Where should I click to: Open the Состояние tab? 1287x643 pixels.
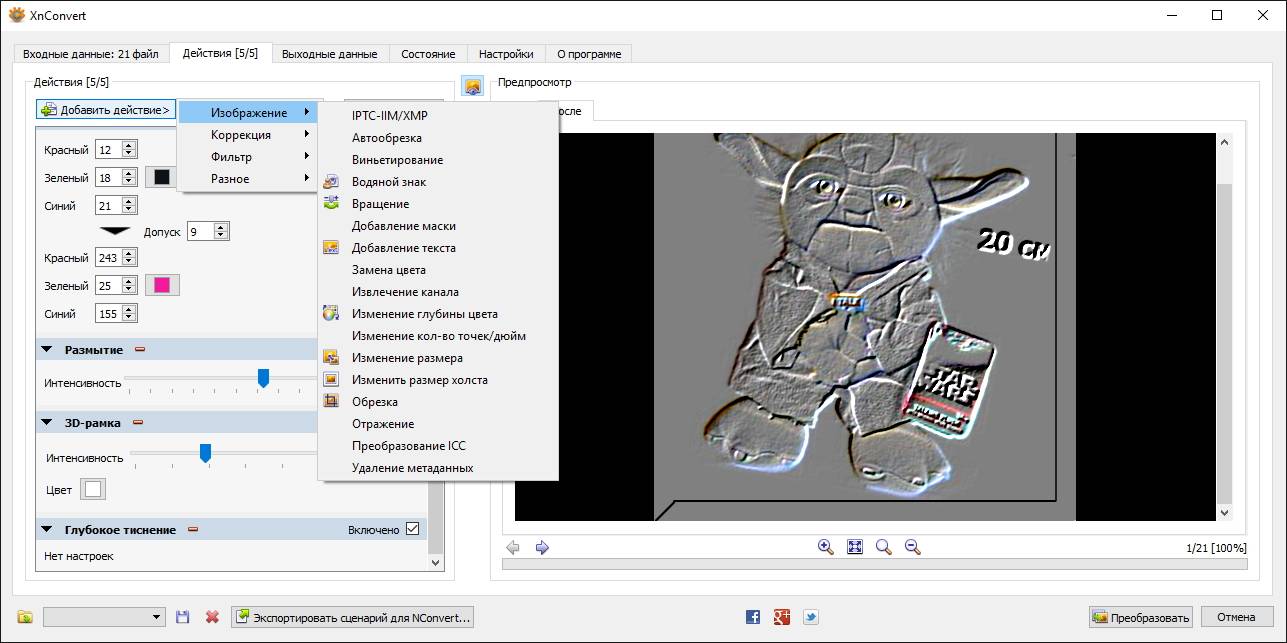click(428, 54)
